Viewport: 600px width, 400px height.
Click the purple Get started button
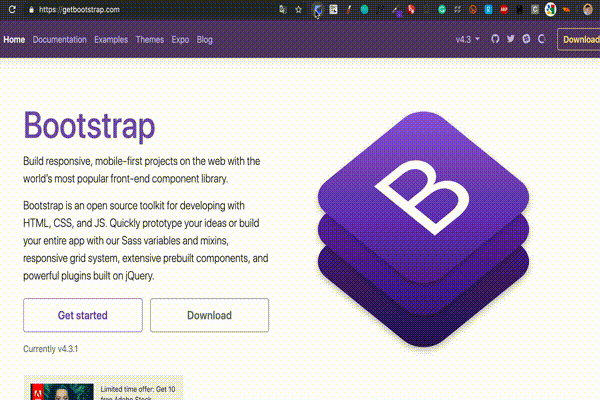83,315
